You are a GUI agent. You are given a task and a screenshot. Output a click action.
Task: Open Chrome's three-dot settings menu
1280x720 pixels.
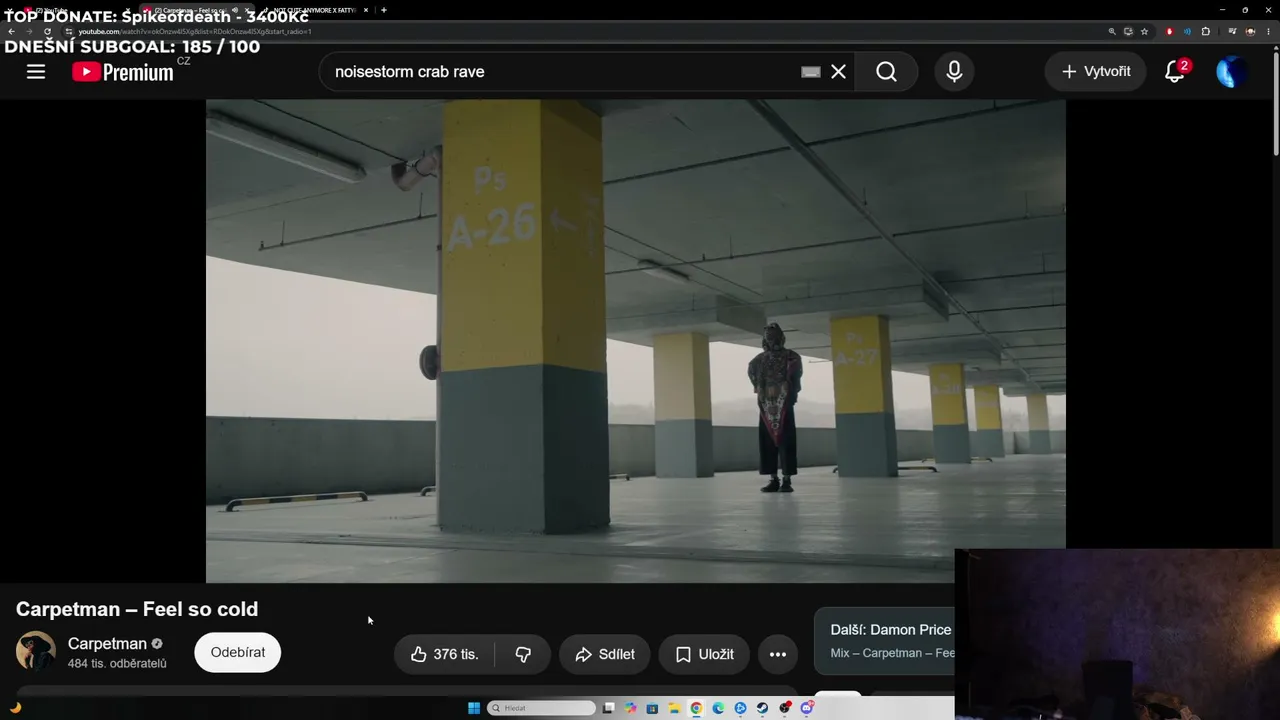point(1269,31)
